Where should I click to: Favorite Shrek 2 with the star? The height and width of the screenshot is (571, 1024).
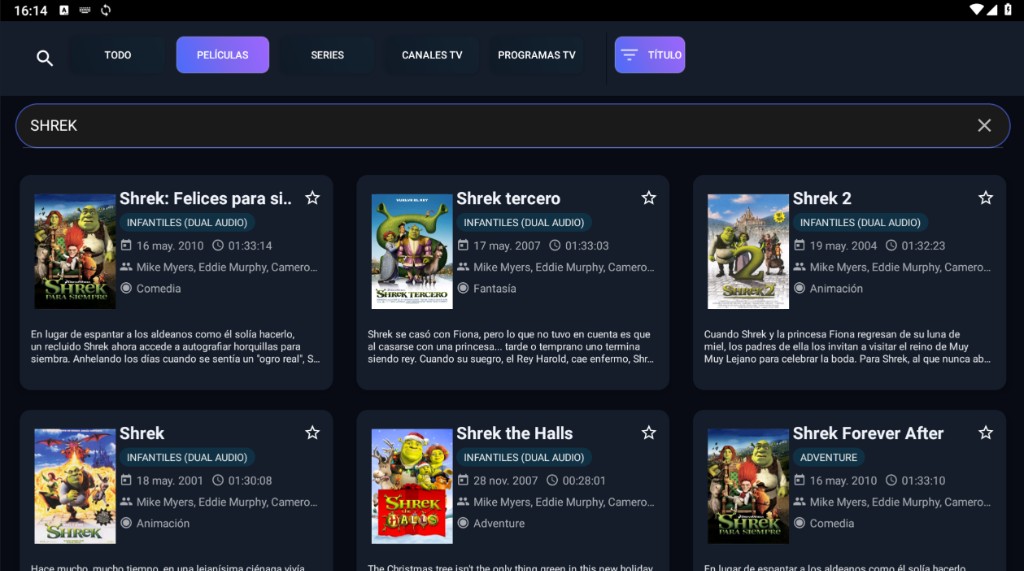pos(985,198)
